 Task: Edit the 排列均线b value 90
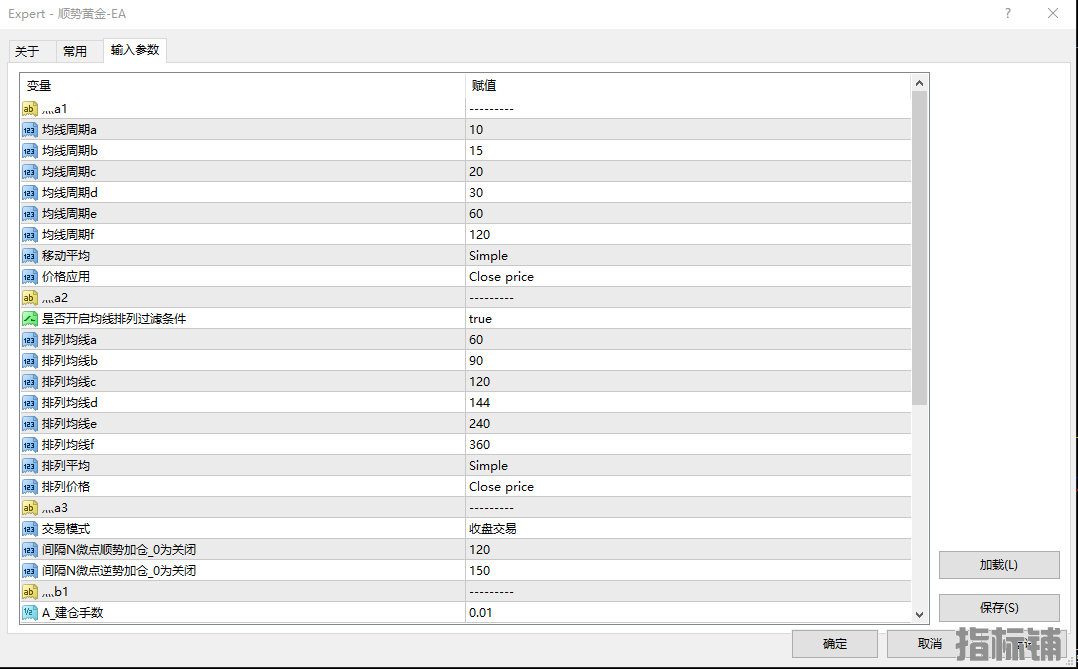tap(688, 360)
